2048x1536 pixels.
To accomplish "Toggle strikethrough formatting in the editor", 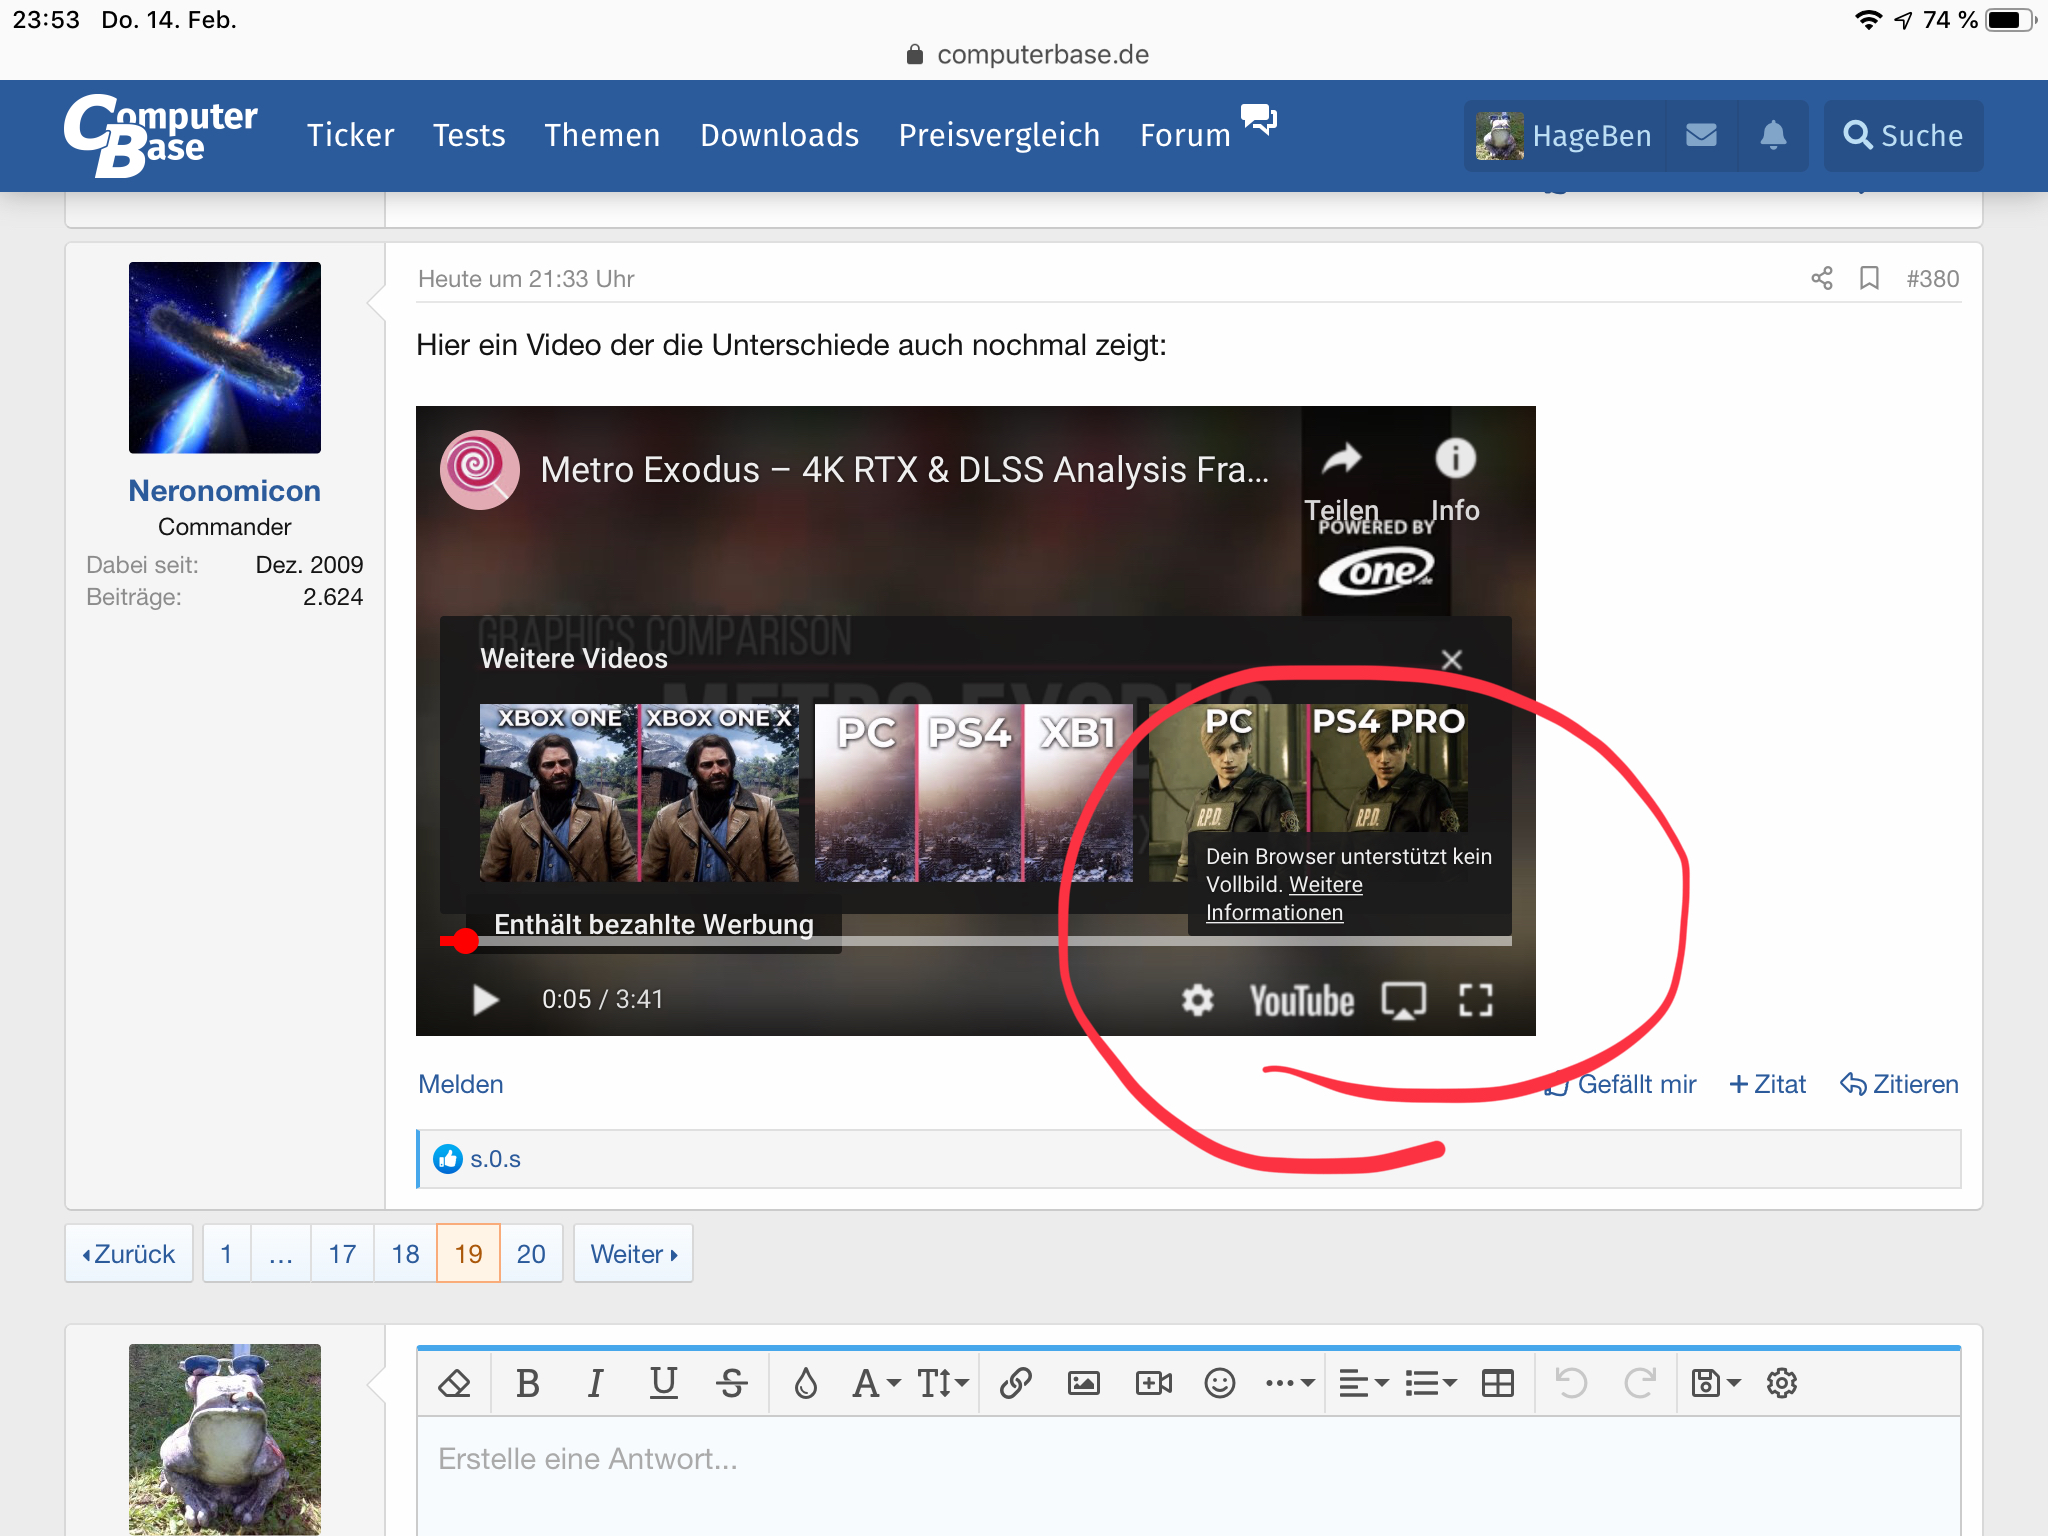I will pyautogui.click(x=732, y=1383).
